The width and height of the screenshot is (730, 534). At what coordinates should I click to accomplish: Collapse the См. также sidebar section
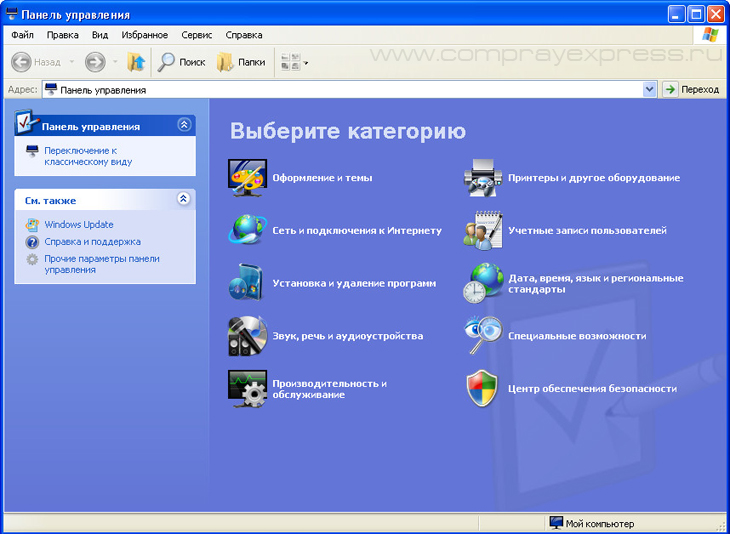183,199
